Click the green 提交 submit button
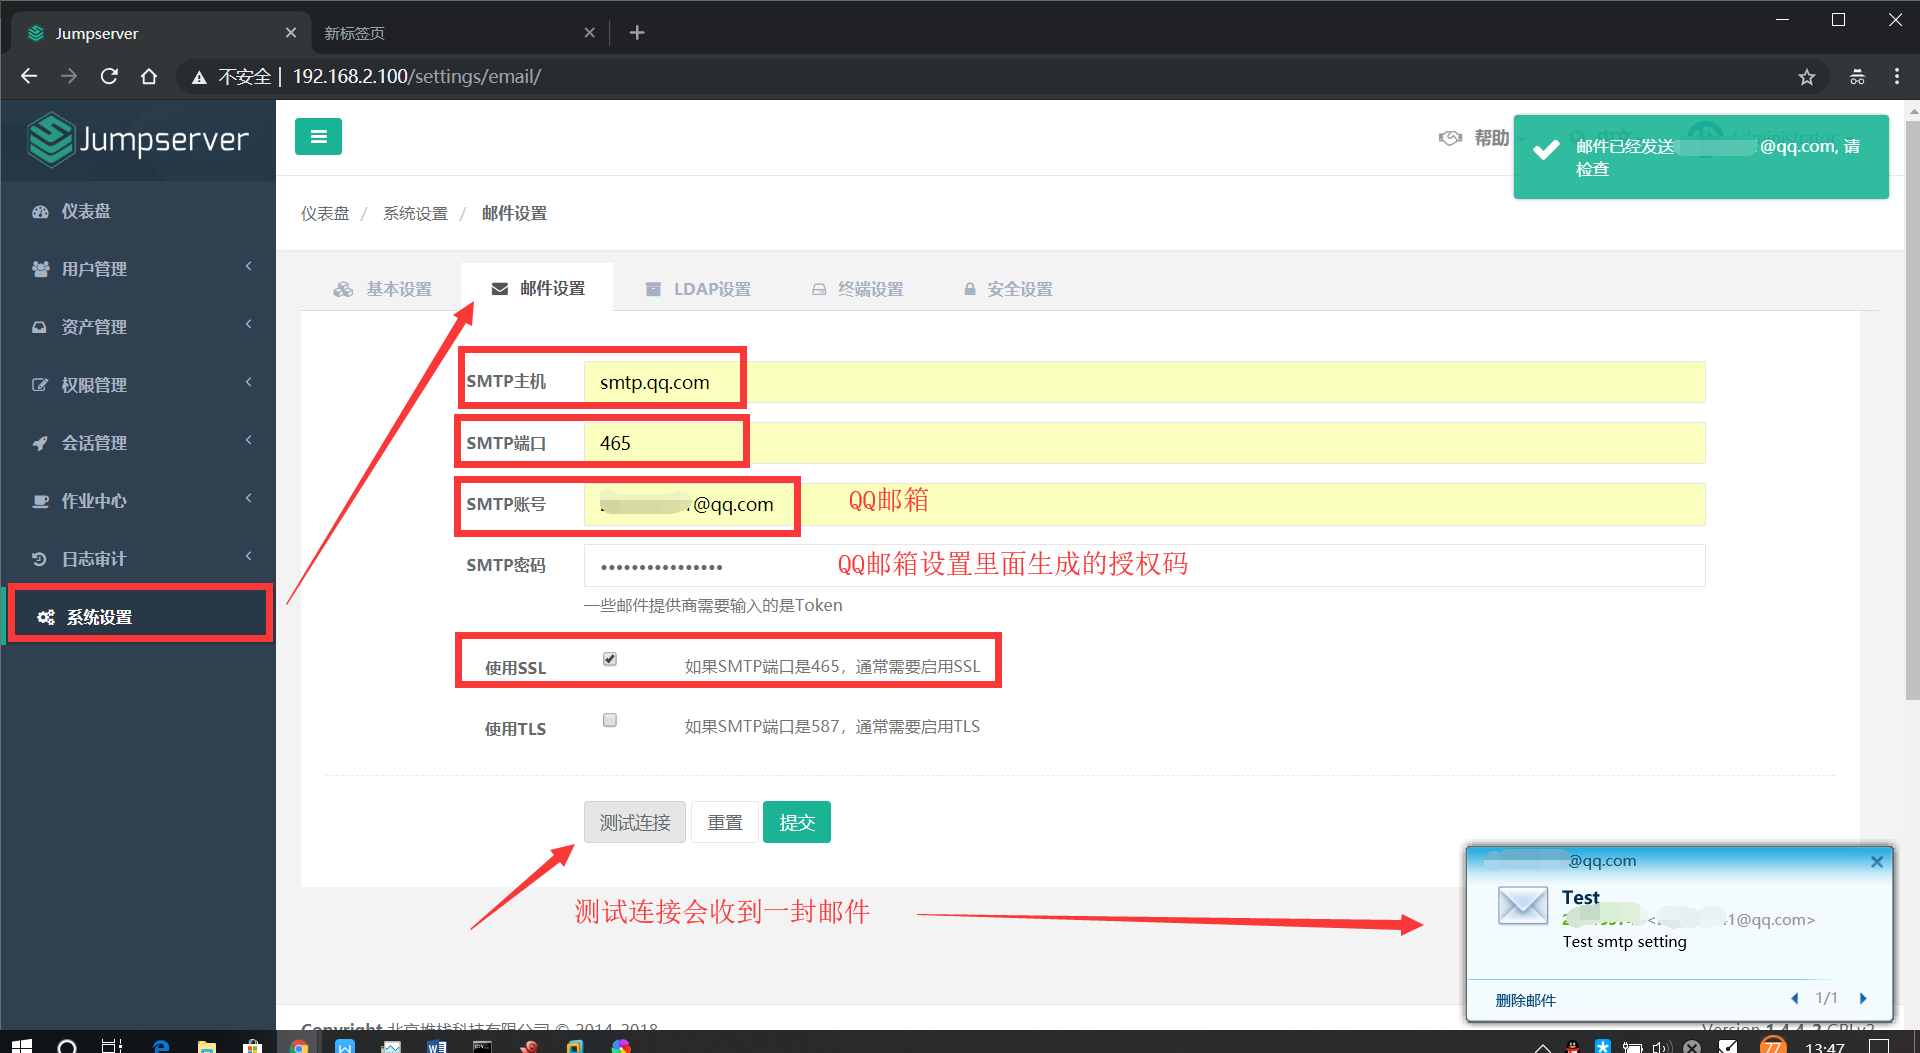Screen dimensions: 1920x1053 [x=797, y=822]
